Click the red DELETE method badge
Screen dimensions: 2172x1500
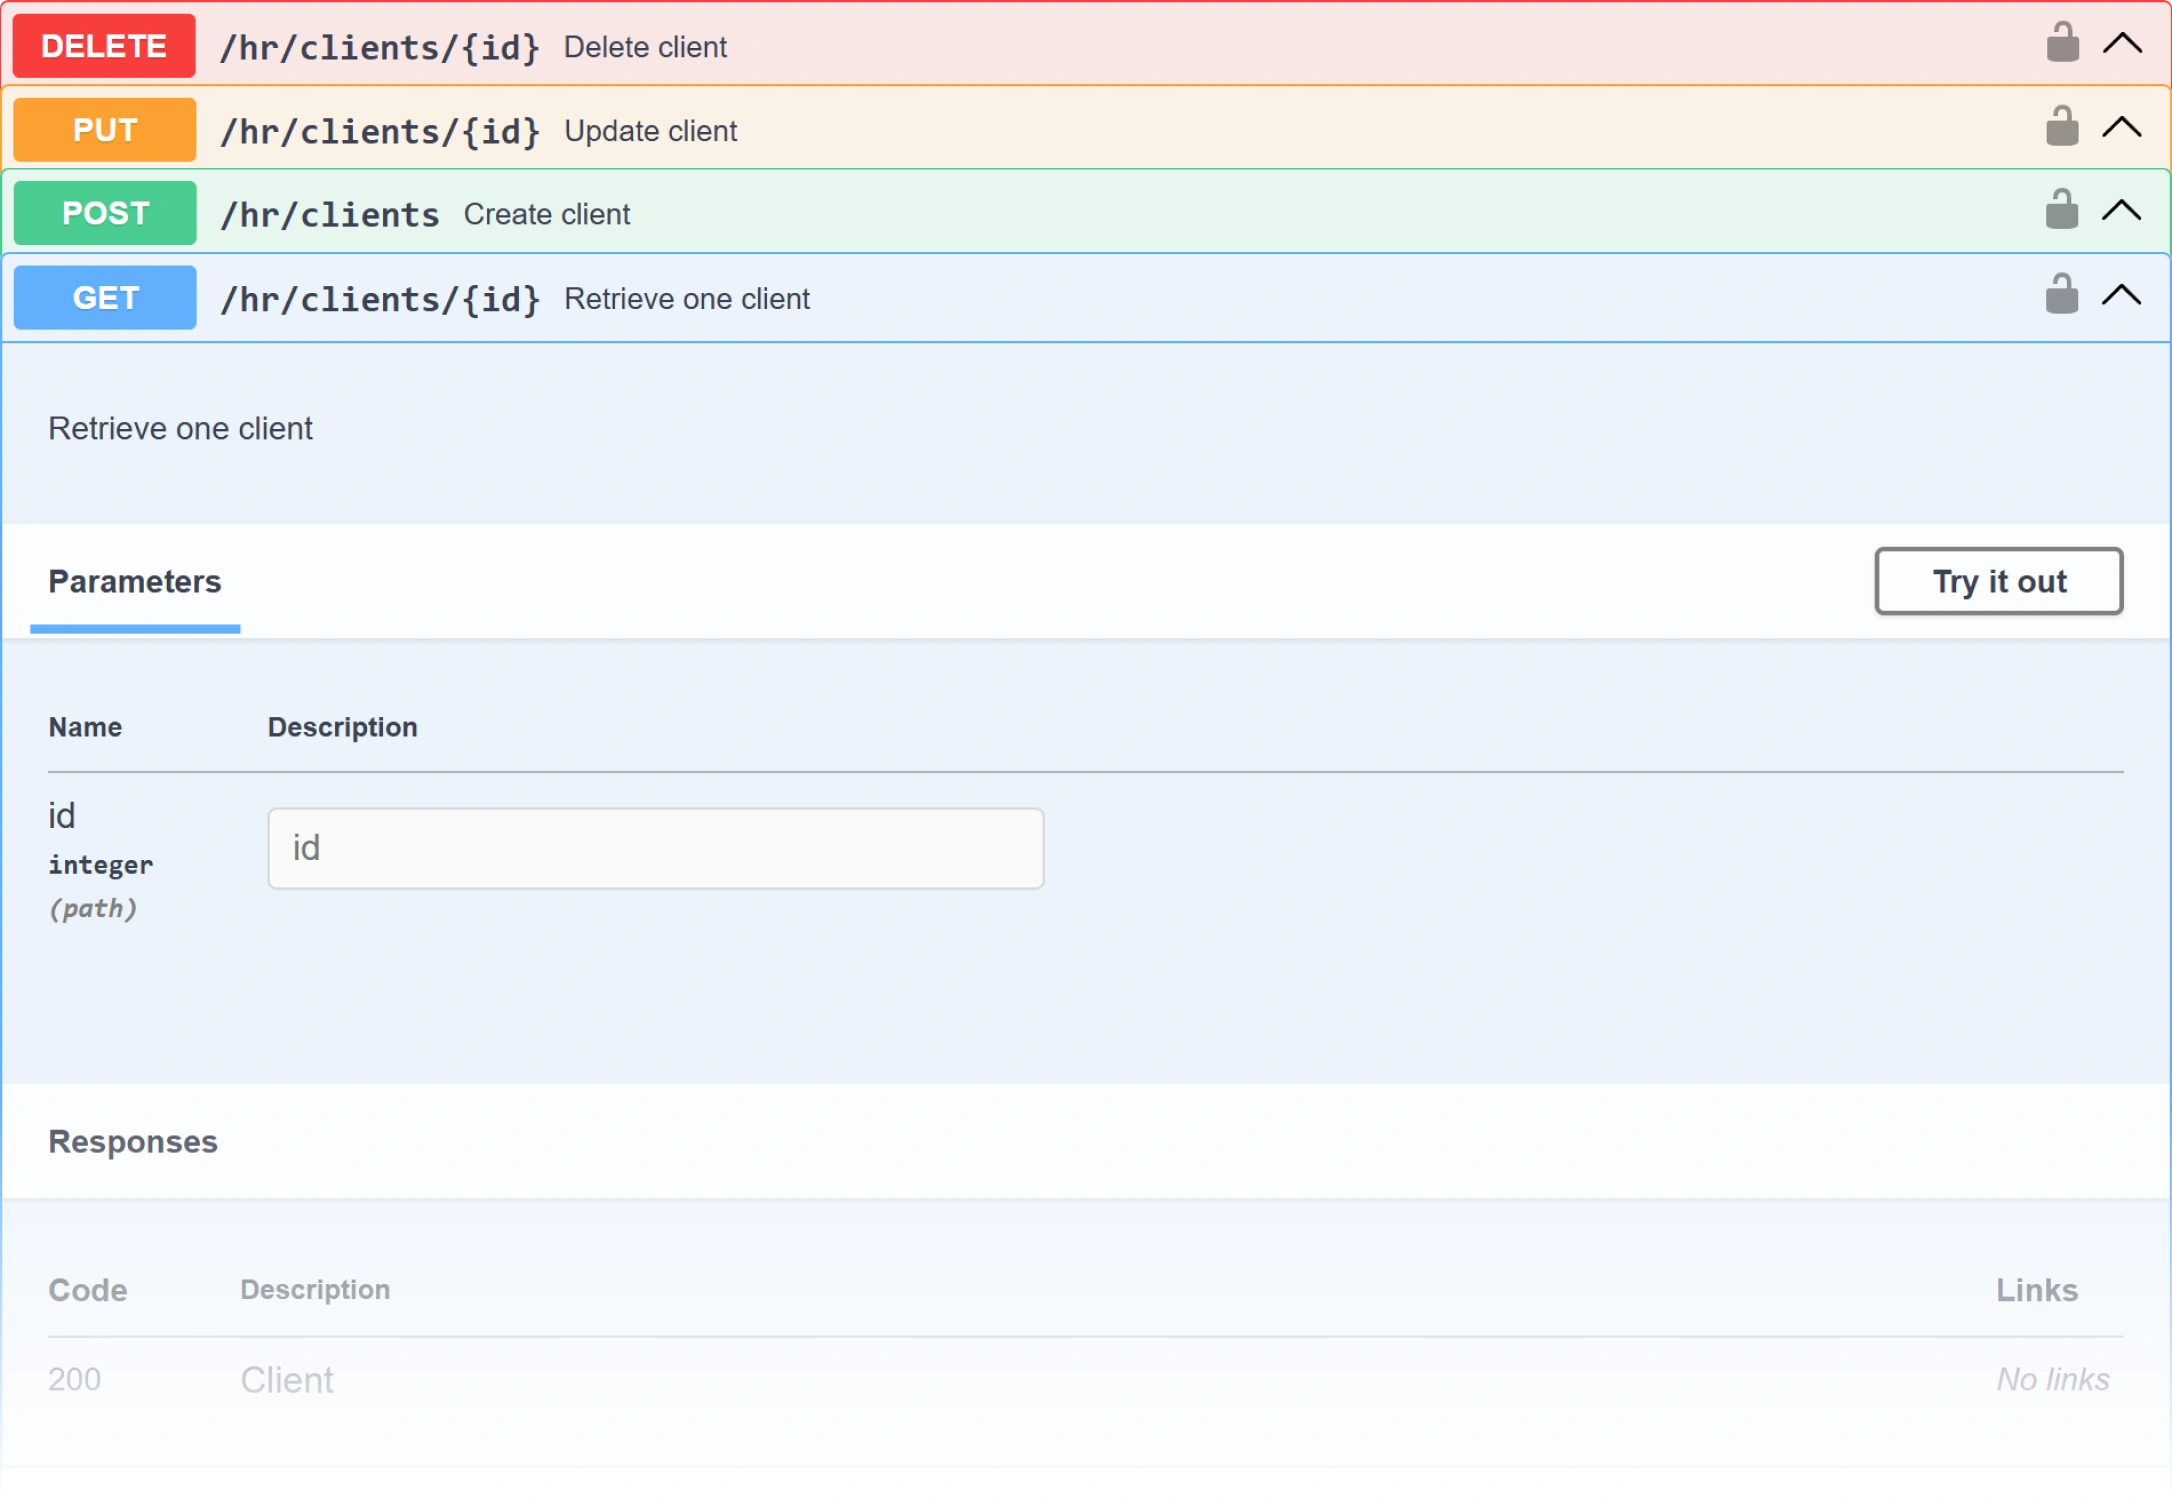tap(104, 46)
